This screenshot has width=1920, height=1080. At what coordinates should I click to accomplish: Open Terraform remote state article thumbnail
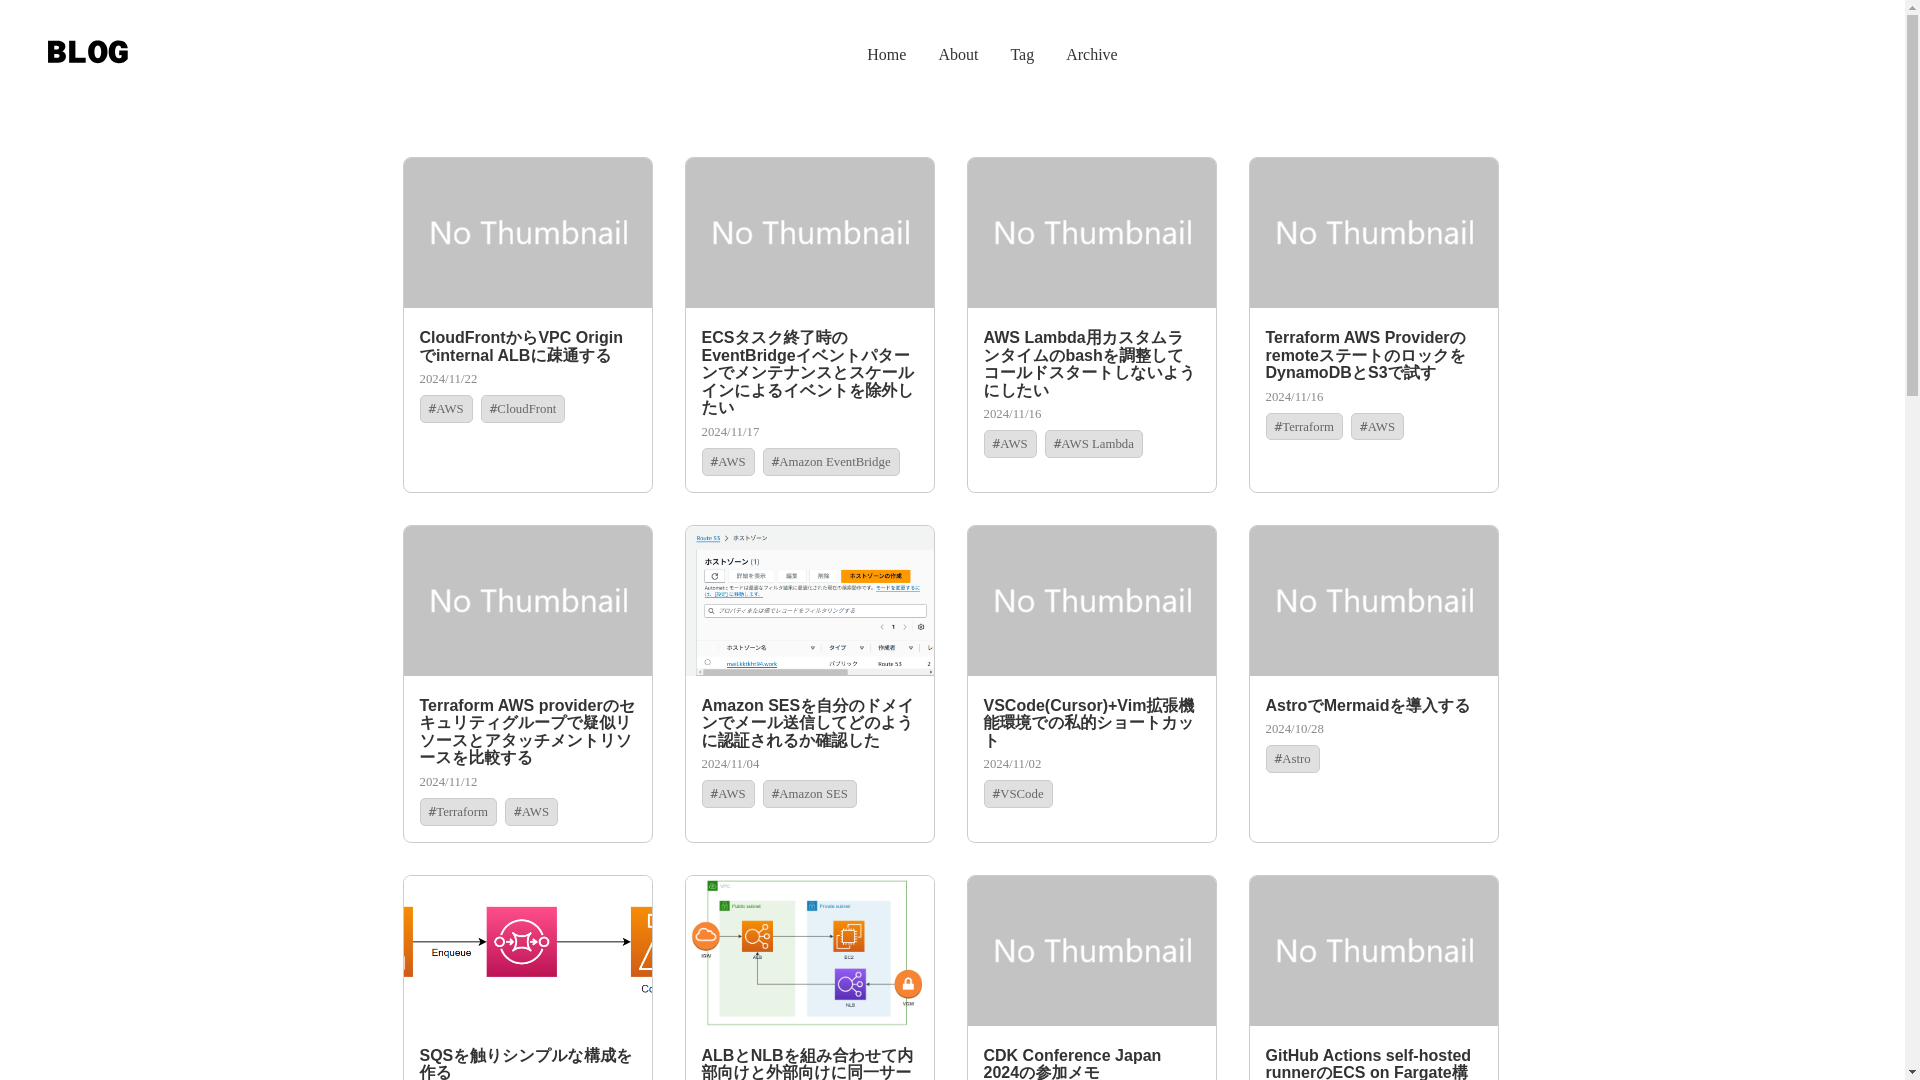coord(1374,233)
